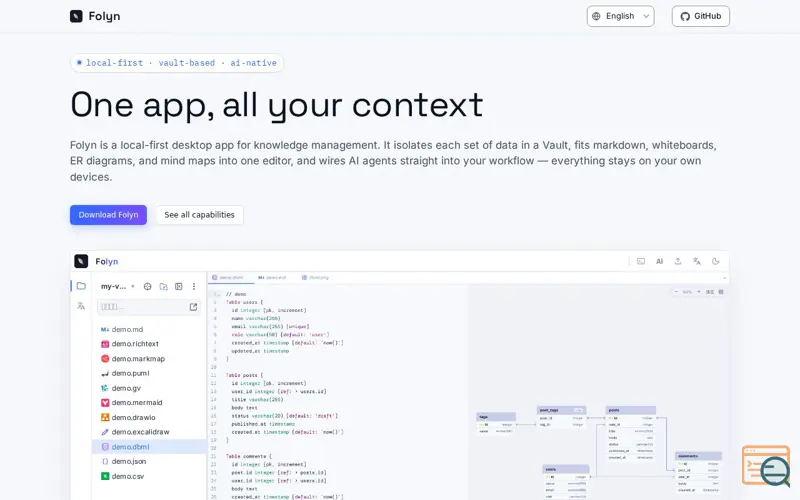Switch to the demo.dbml editor tab
The image size is (800, 500).
coord(229,278)
